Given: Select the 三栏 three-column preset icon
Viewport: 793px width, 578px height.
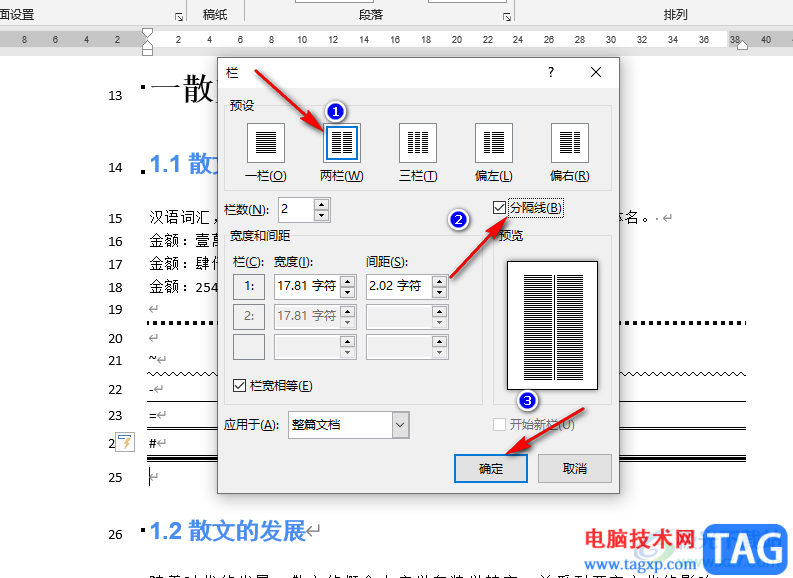Looking at the screenshot, I should [418, 143].
